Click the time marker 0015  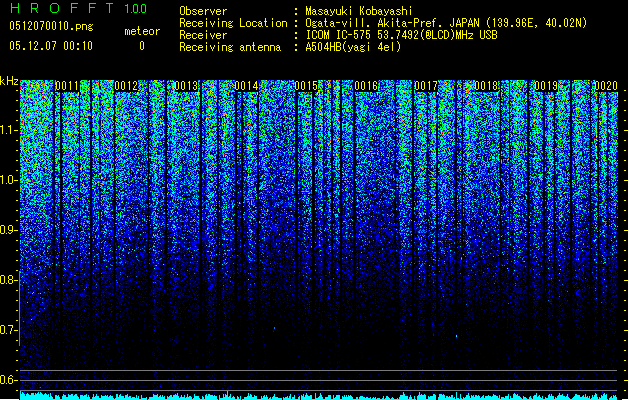[306, 86]
